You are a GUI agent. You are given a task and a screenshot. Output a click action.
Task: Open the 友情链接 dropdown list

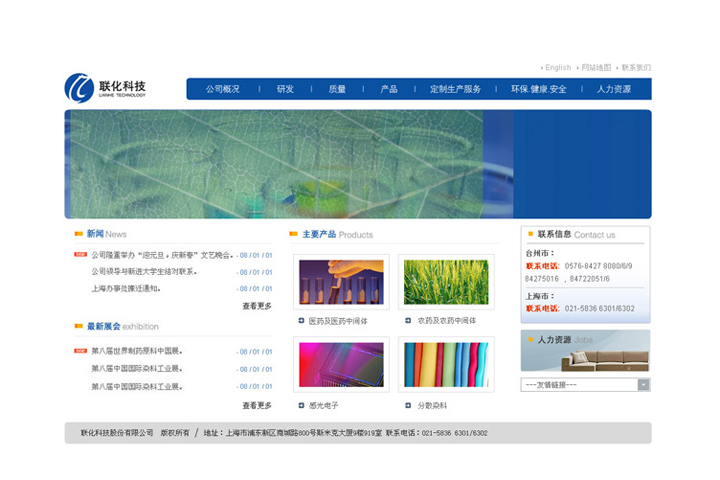tap(643, 385)
